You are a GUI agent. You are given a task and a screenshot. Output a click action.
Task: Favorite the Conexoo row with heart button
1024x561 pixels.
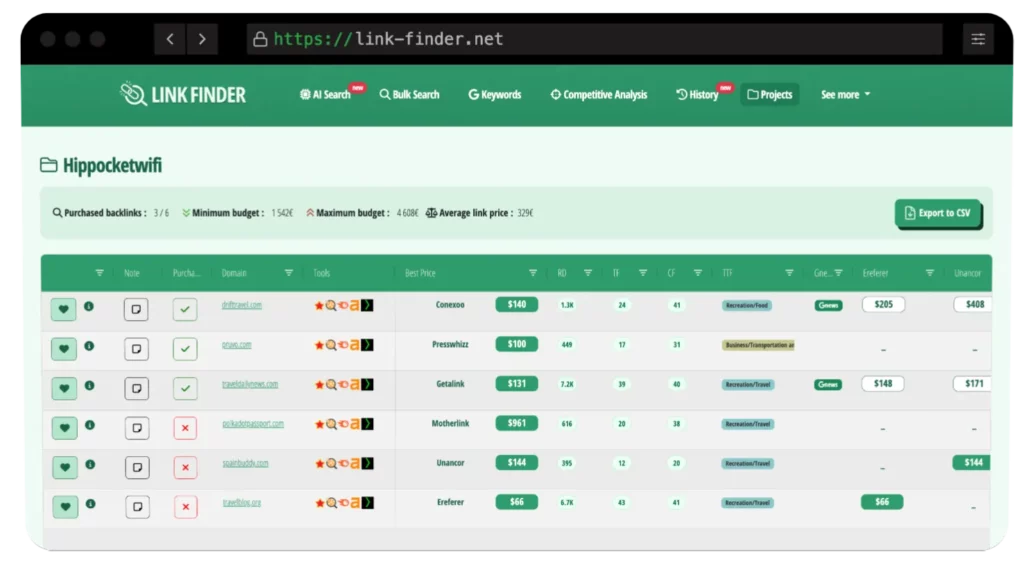click(63, 309)
